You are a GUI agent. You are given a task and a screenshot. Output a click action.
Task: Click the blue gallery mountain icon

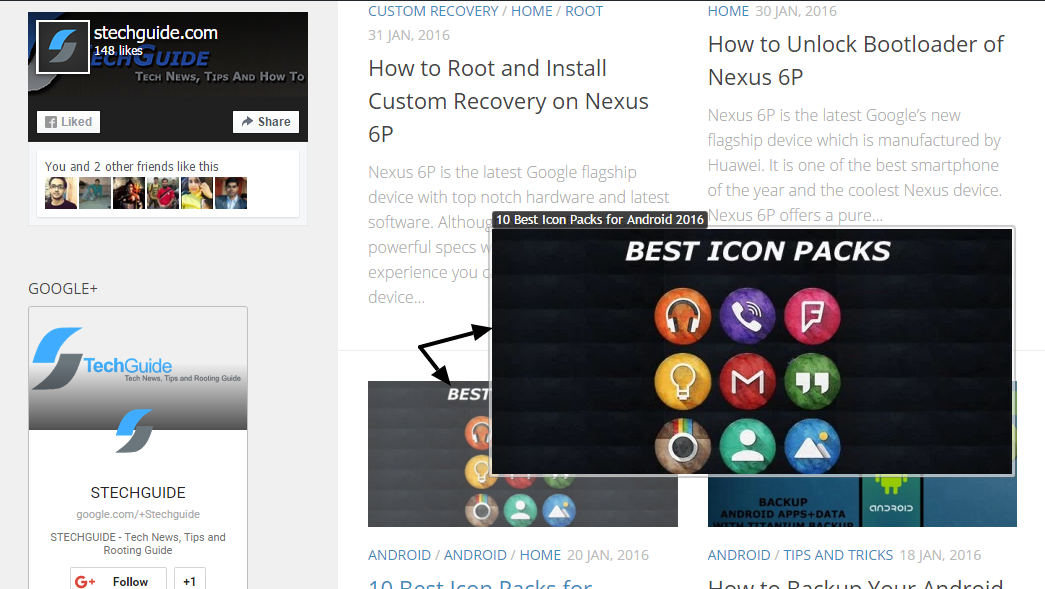(812, 445)
